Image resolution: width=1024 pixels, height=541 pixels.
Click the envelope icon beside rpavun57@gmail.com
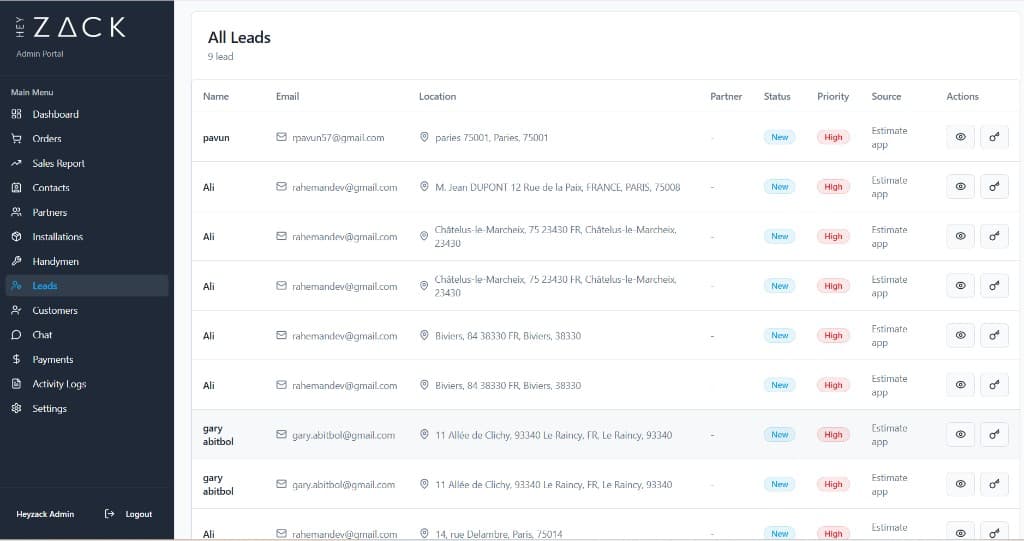281,137
